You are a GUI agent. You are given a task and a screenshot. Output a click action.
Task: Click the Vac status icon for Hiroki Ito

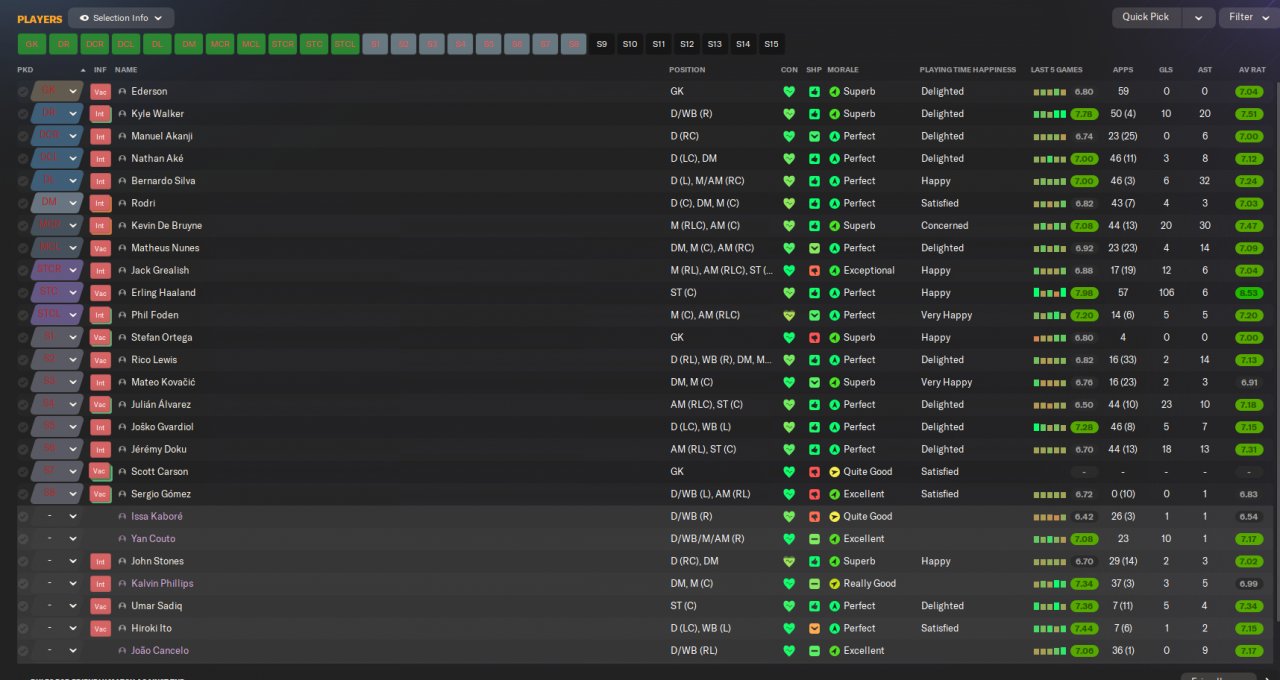click(100, 628)
